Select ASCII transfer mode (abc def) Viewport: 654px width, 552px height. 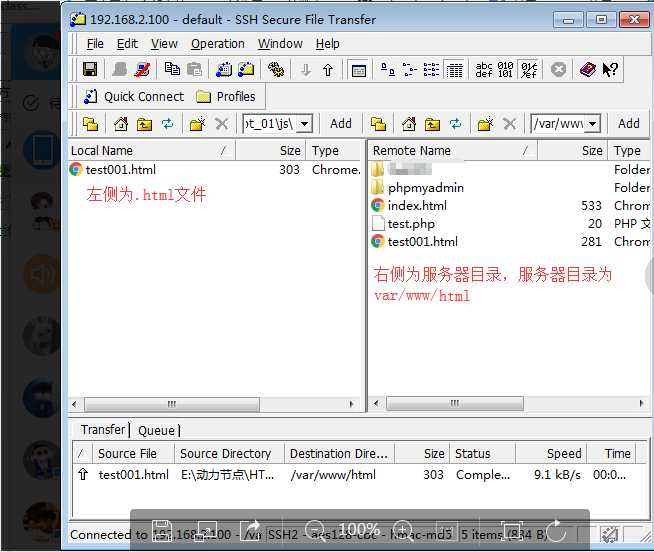(484, 69)
